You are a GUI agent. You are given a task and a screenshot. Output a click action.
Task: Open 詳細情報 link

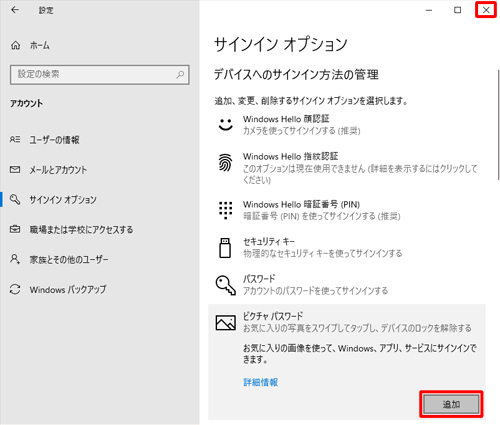[261, 382]
